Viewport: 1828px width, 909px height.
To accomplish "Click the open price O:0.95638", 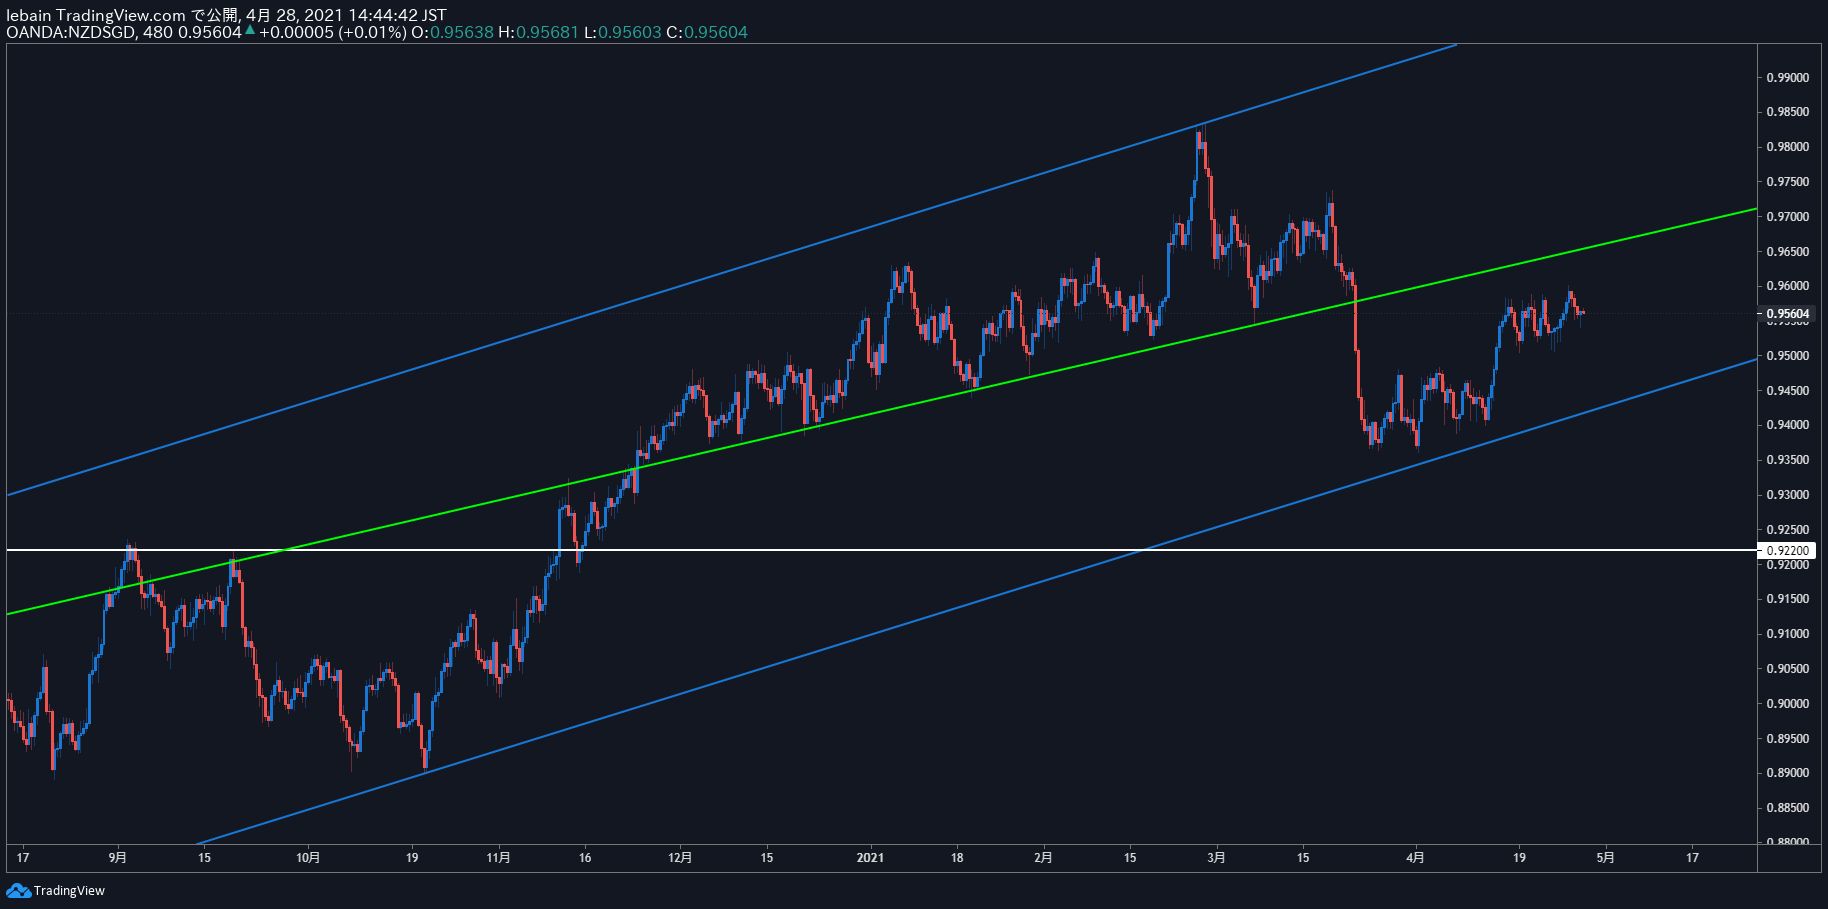I will 452,32.
